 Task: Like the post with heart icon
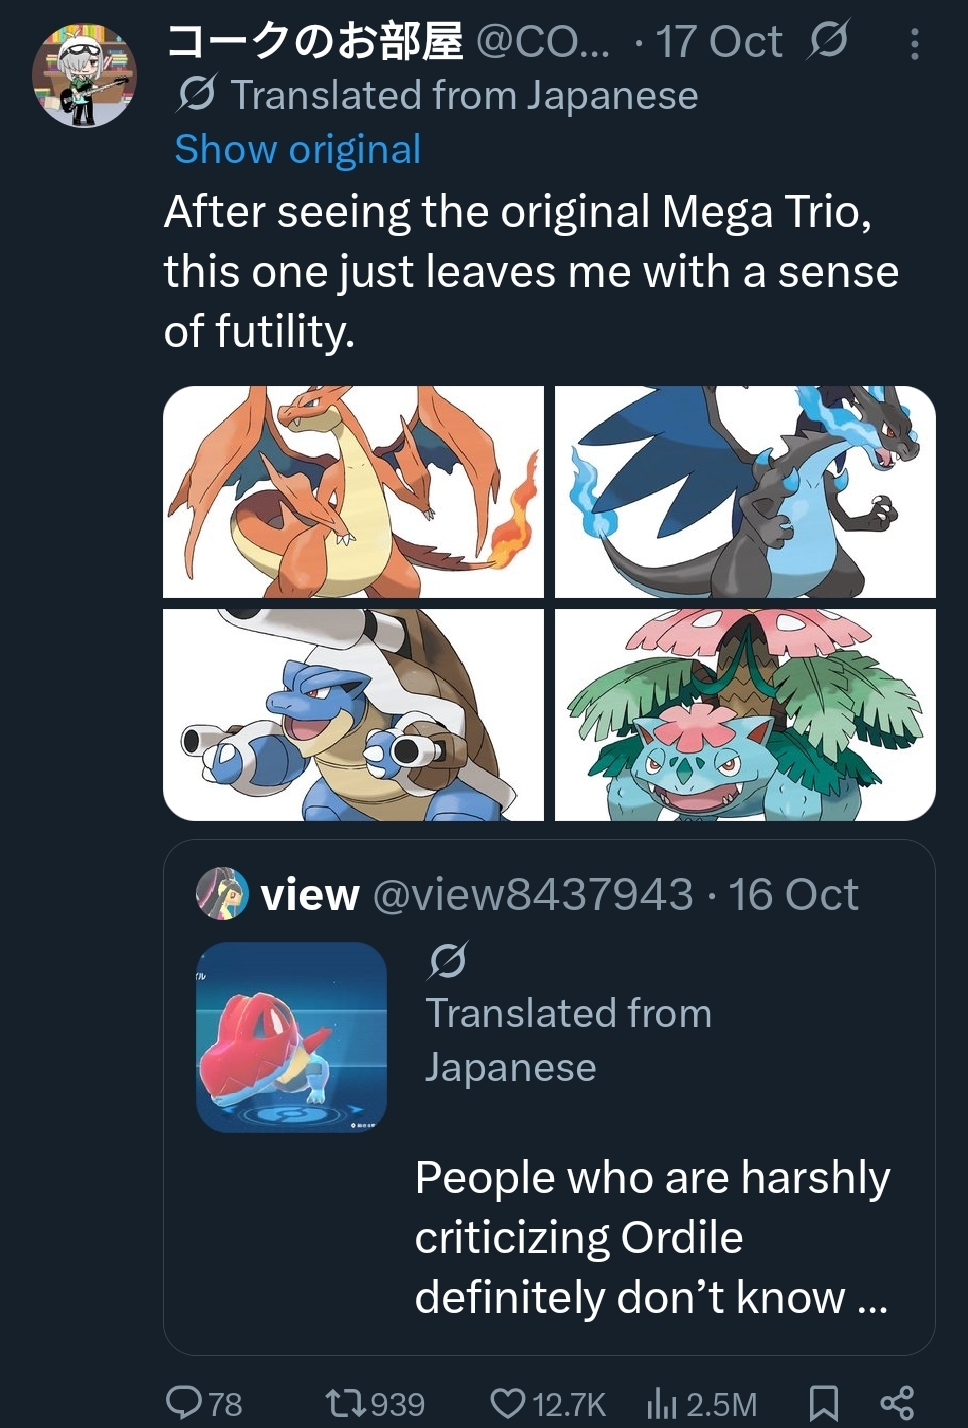(x=508, y=1402)
